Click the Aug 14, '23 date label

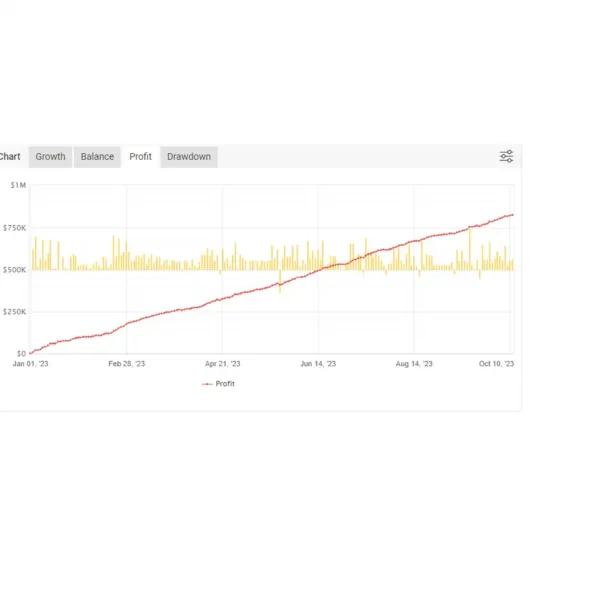[414, 365]
